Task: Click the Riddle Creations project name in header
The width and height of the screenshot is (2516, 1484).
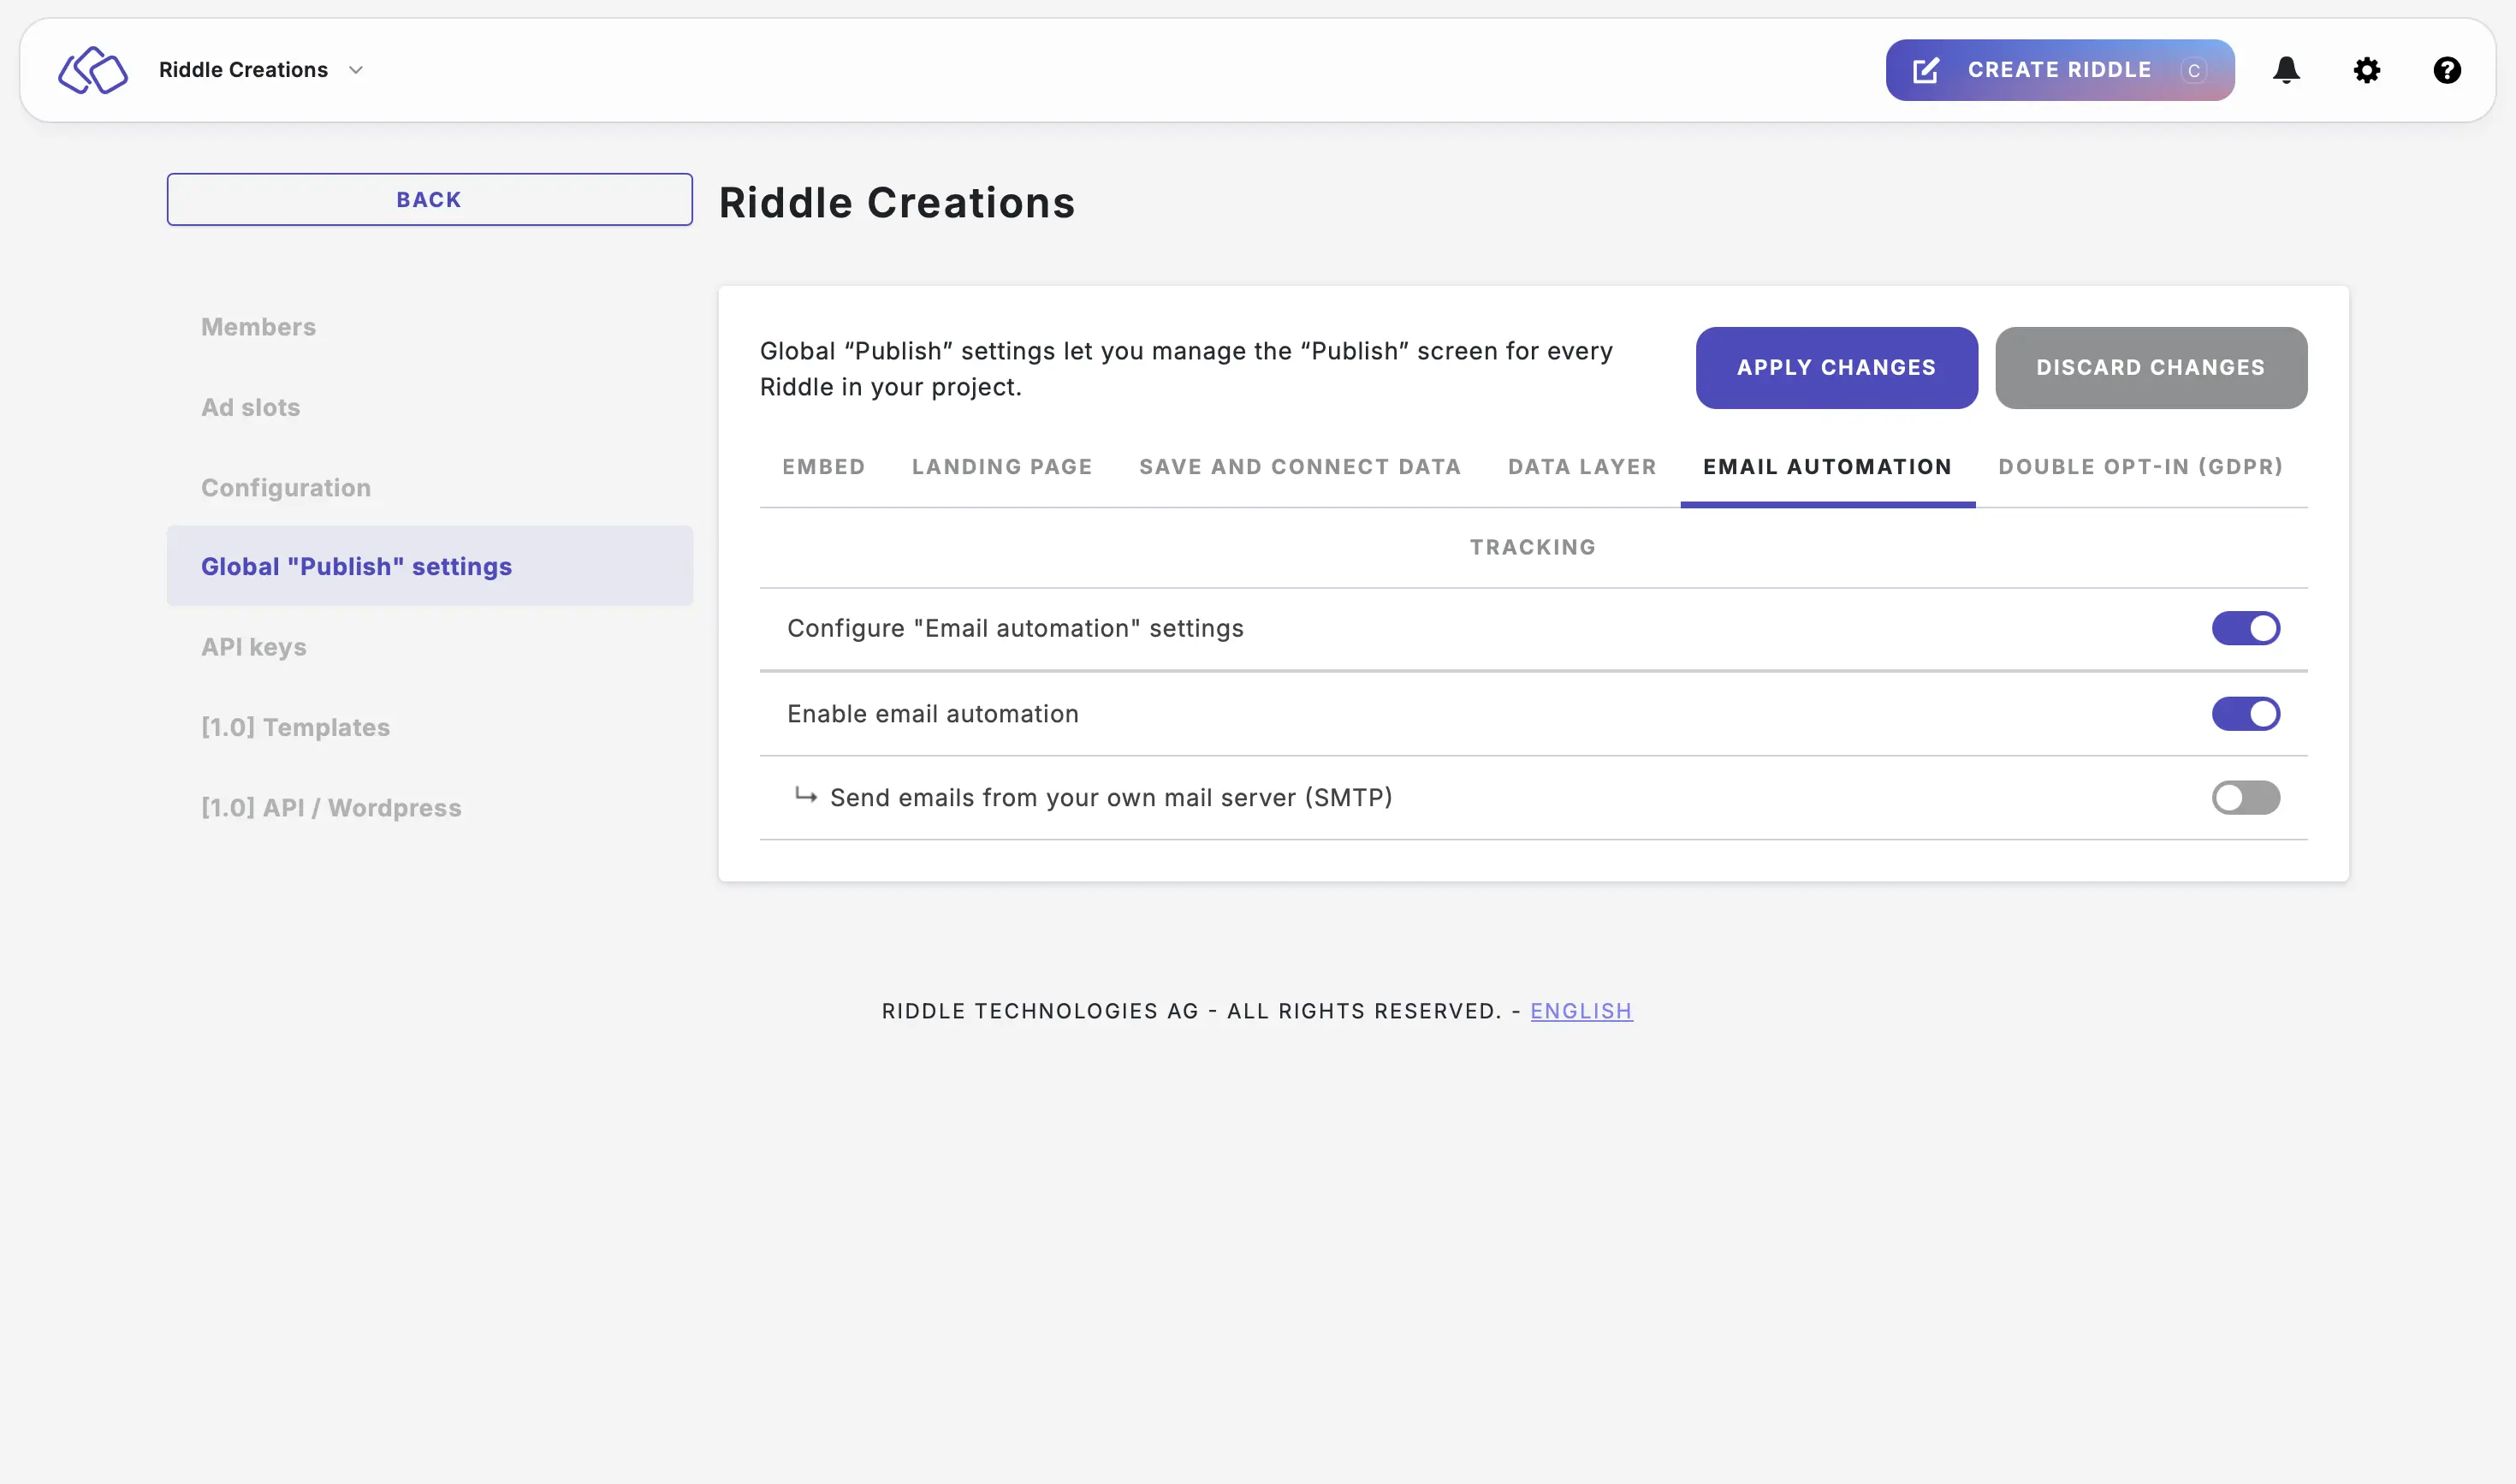Action: click(243, 70)
